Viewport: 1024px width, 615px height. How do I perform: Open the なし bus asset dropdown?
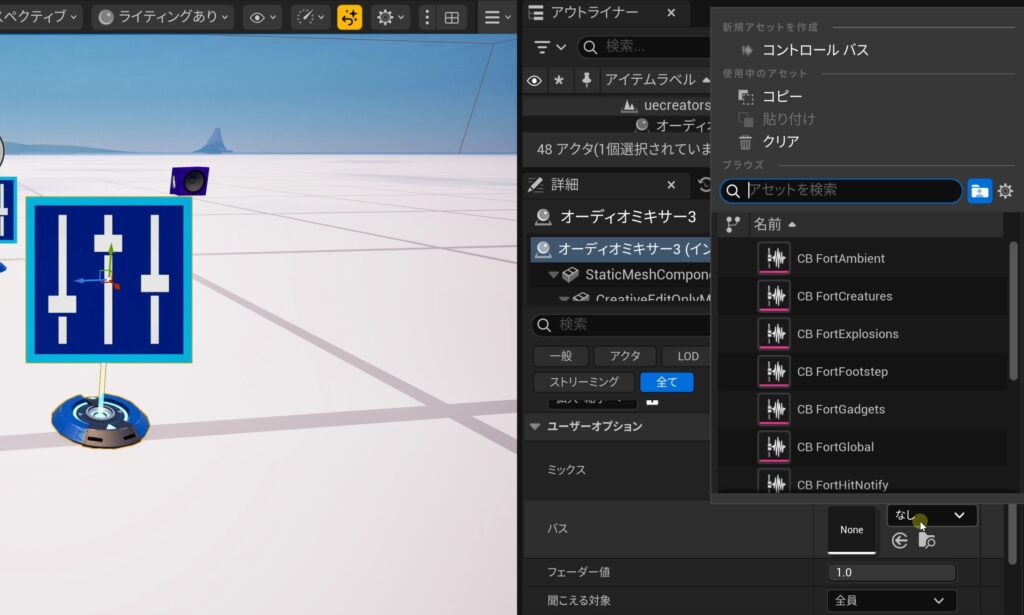point(931,515)
